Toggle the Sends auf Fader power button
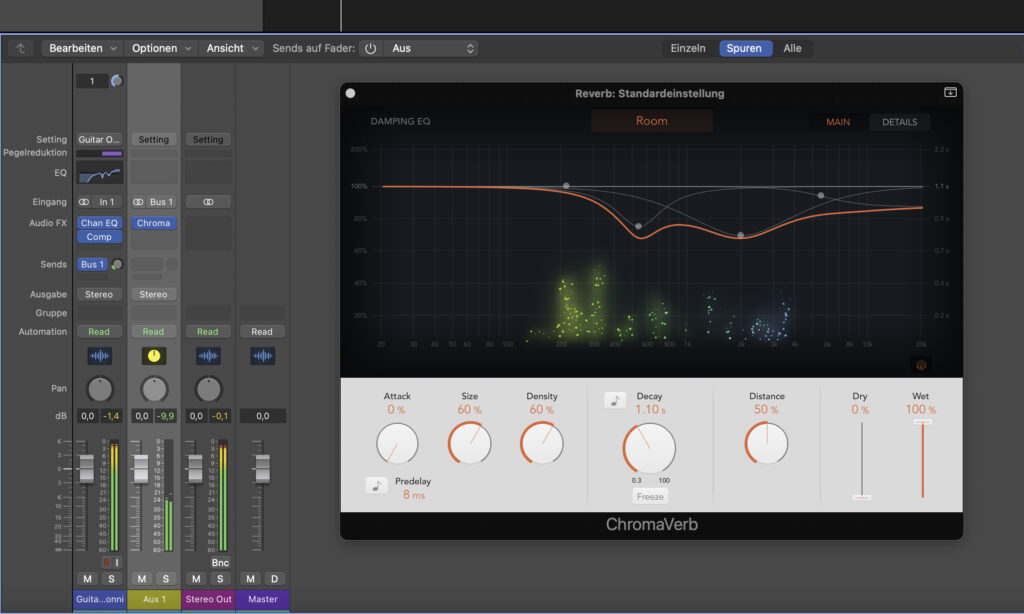This screenshot has height=614, width=1024. tap(370, 48)
